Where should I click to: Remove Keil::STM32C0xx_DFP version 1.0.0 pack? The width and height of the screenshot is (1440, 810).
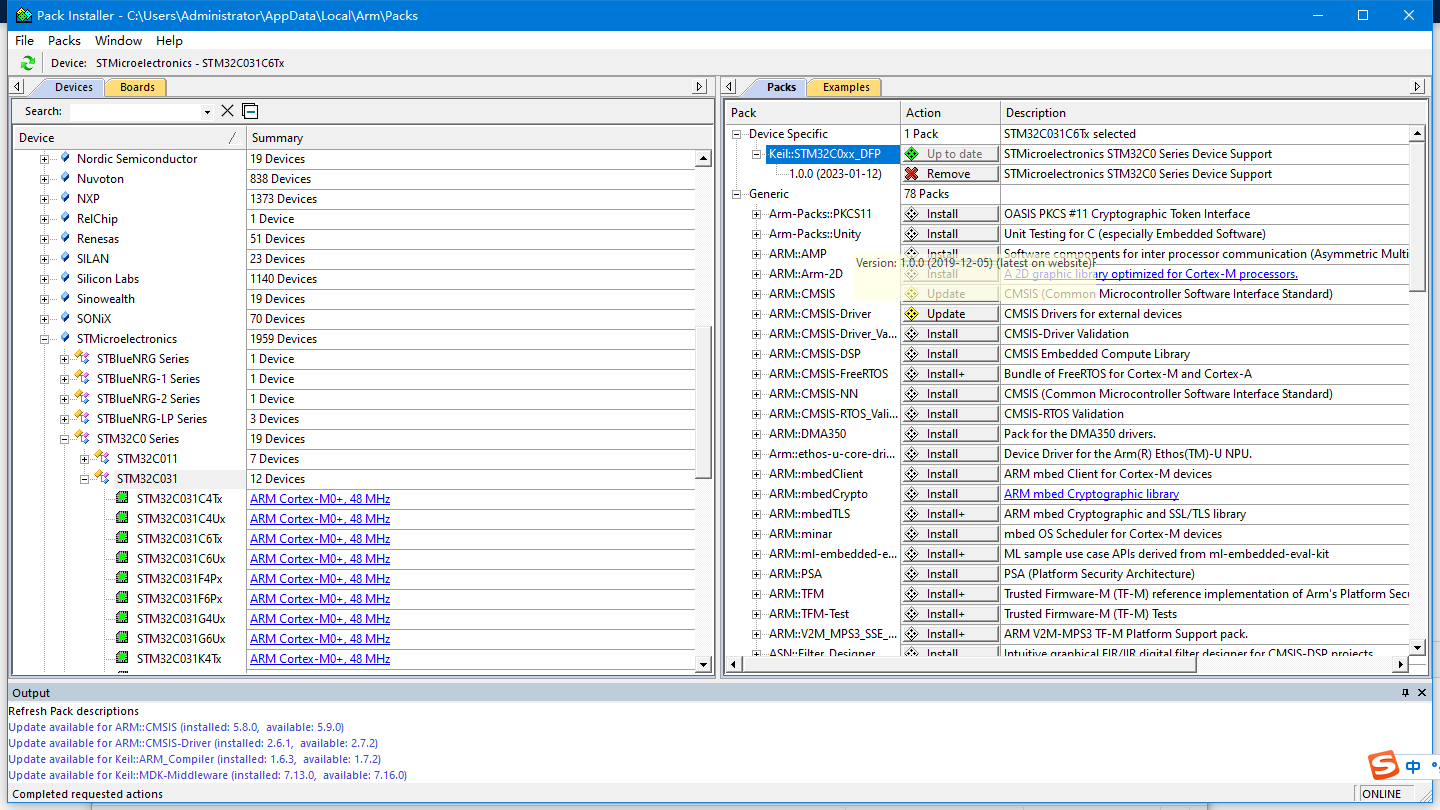(949, 174)
